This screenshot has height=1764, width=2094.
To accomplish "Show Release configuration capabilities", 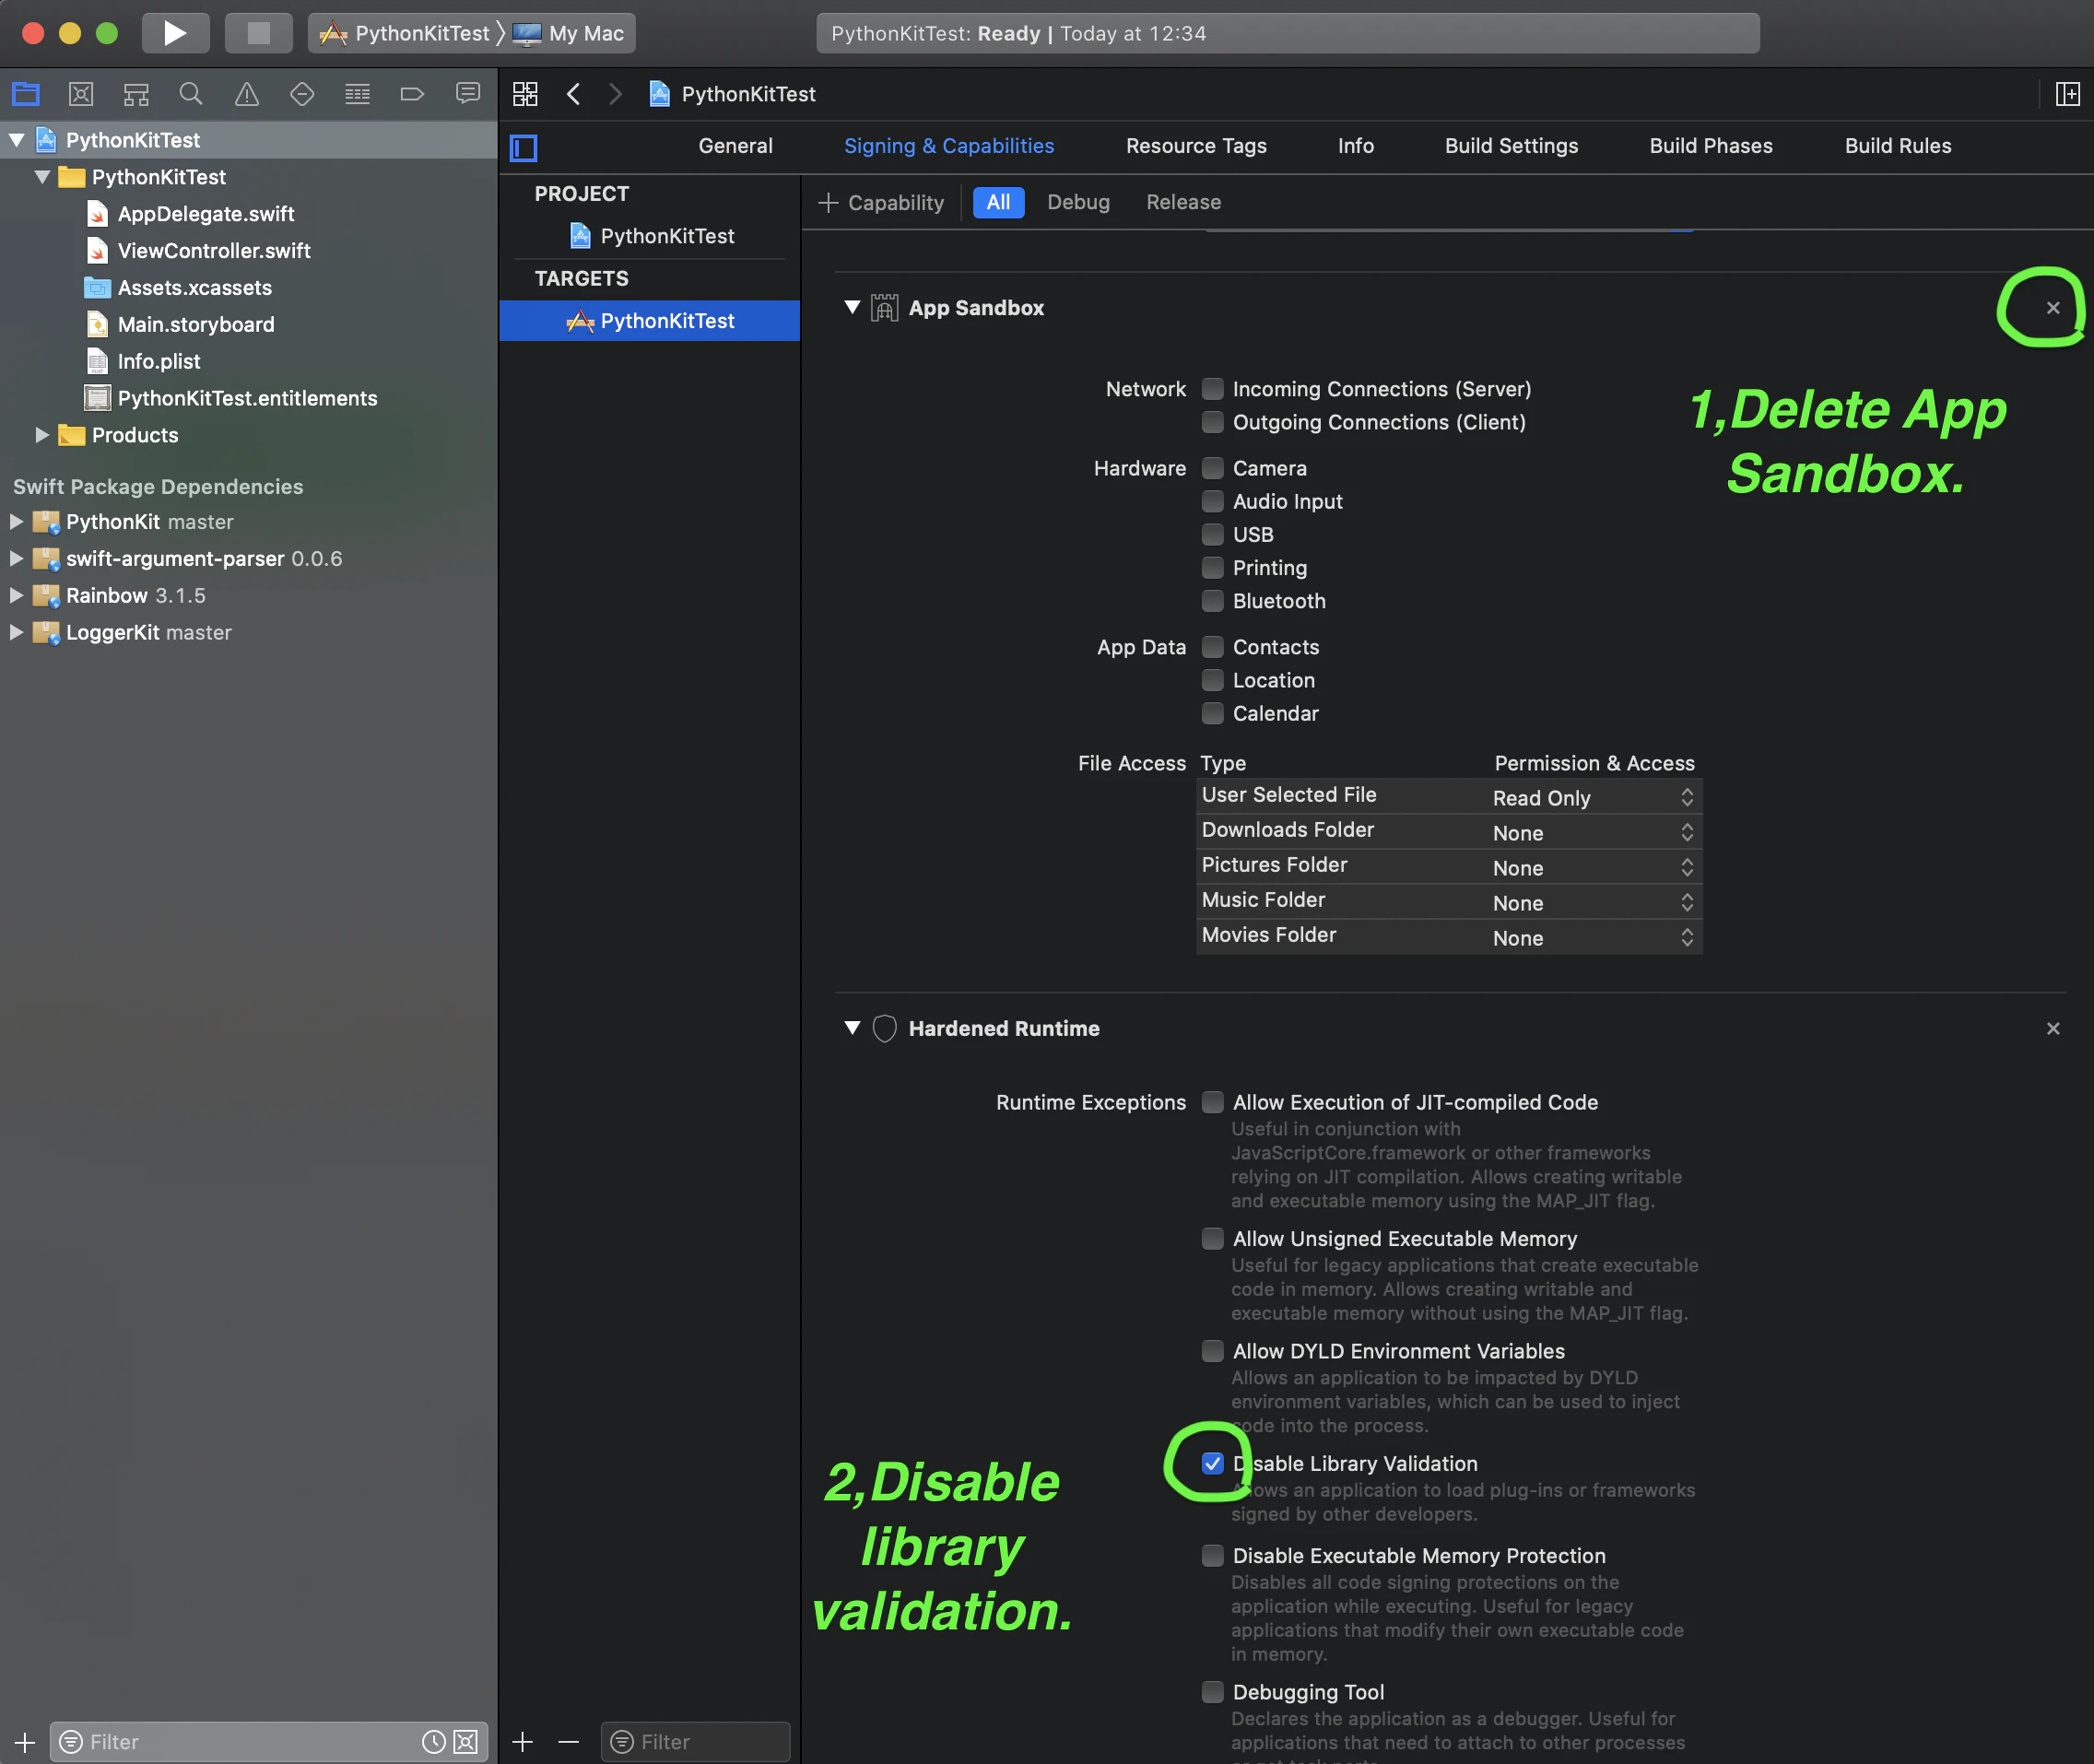I will 1183,202.
